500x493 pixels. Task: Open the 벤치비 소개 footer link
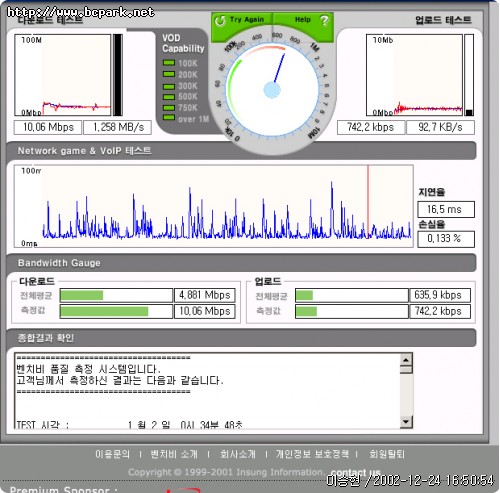point(174,454)
